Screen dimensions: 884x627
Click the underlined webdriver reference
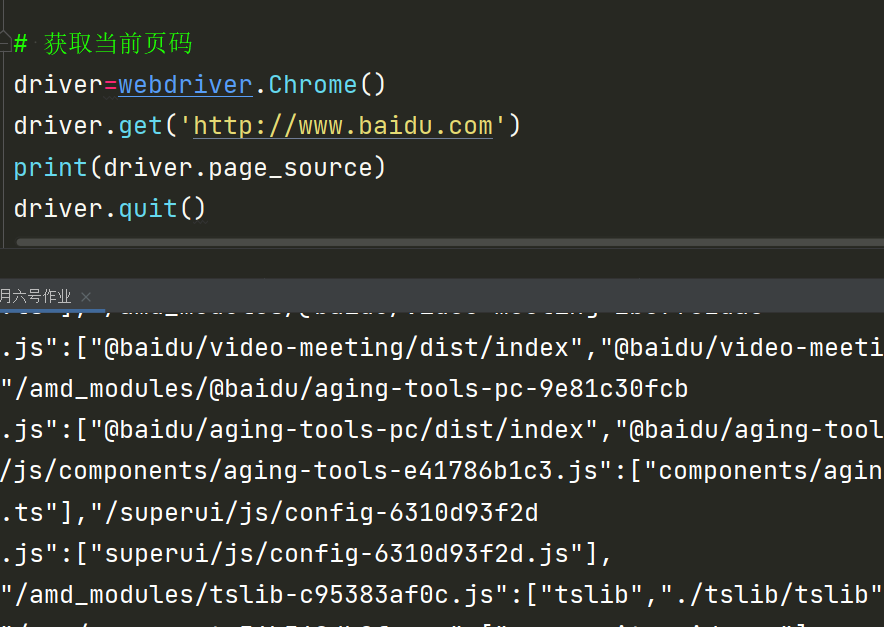tap(185, 85)
